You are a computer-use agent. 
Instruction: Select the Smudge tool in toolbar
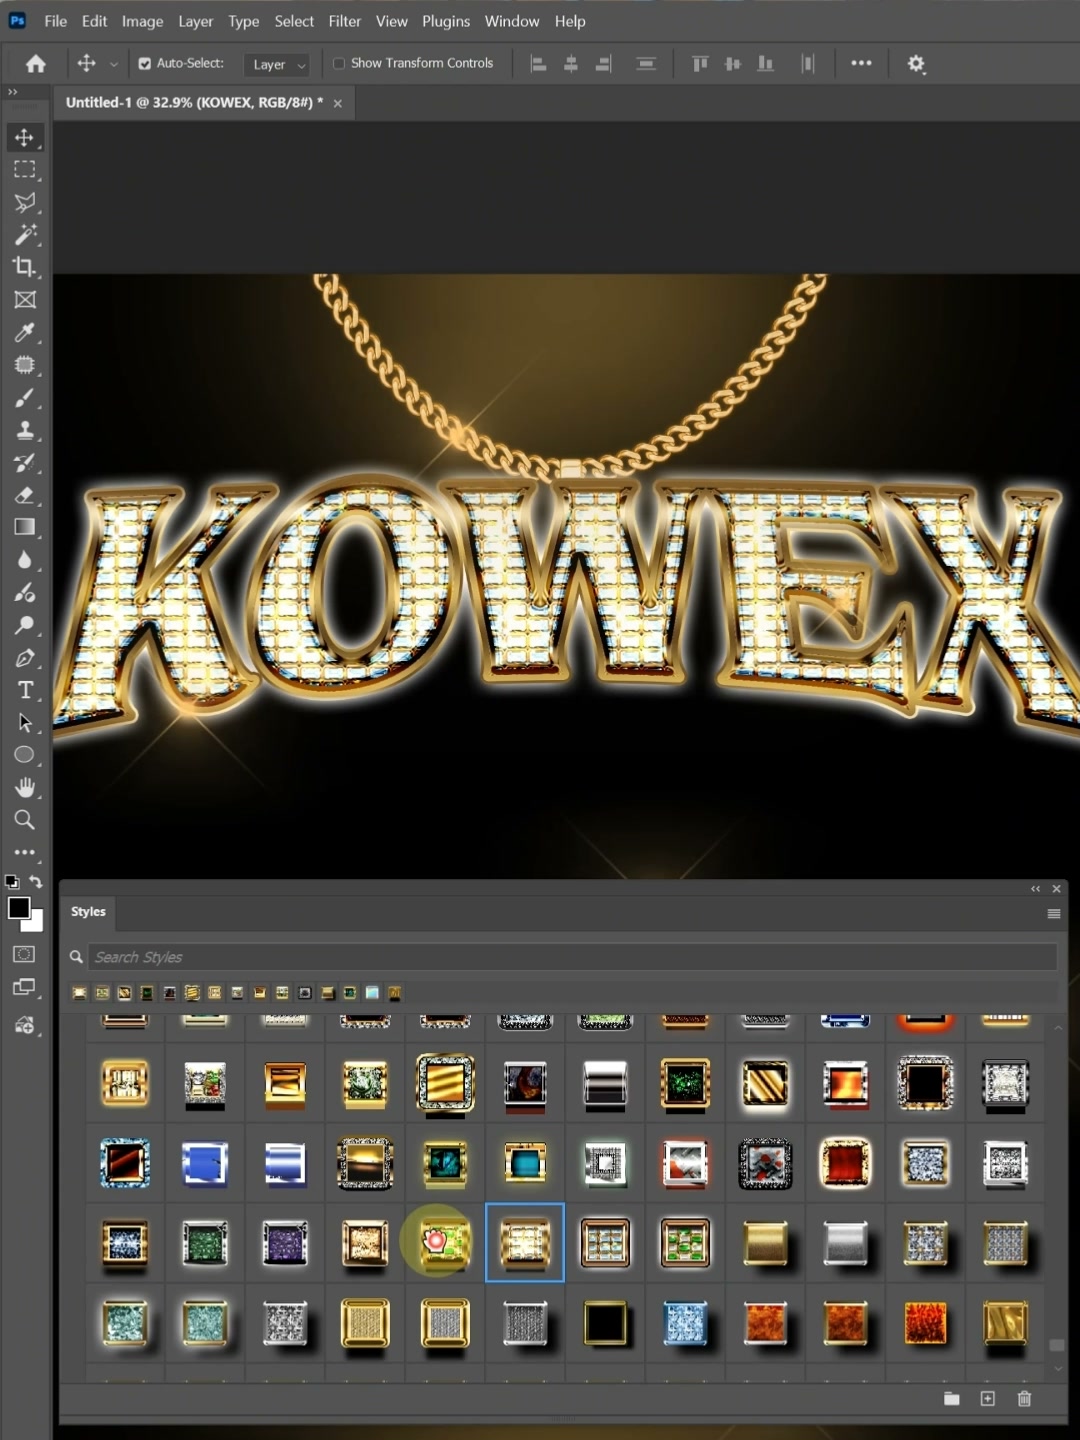tap(25, 593)
